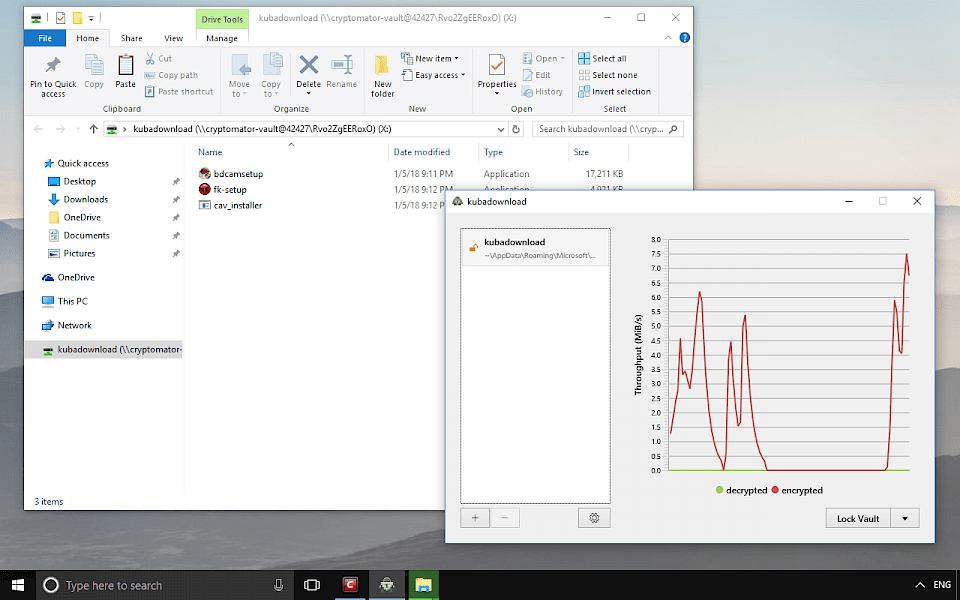Select fk-setup application file
The height and width of the screenshot is (600, 960).
223,190
